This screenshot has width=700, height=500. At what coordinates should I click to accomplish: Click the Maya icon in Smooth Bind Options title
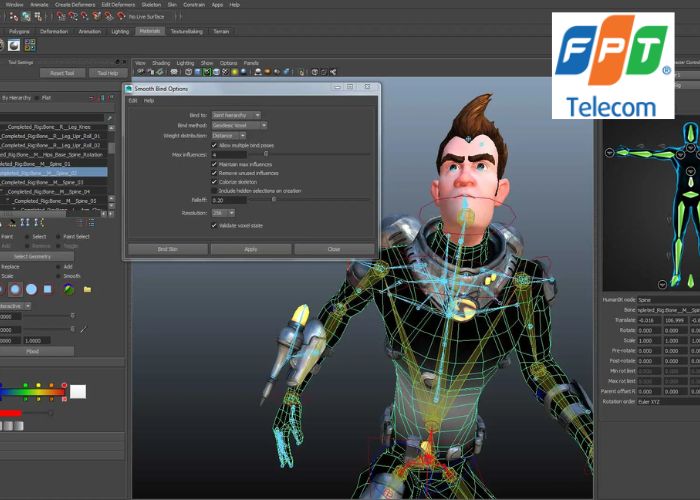pos(130,88)
